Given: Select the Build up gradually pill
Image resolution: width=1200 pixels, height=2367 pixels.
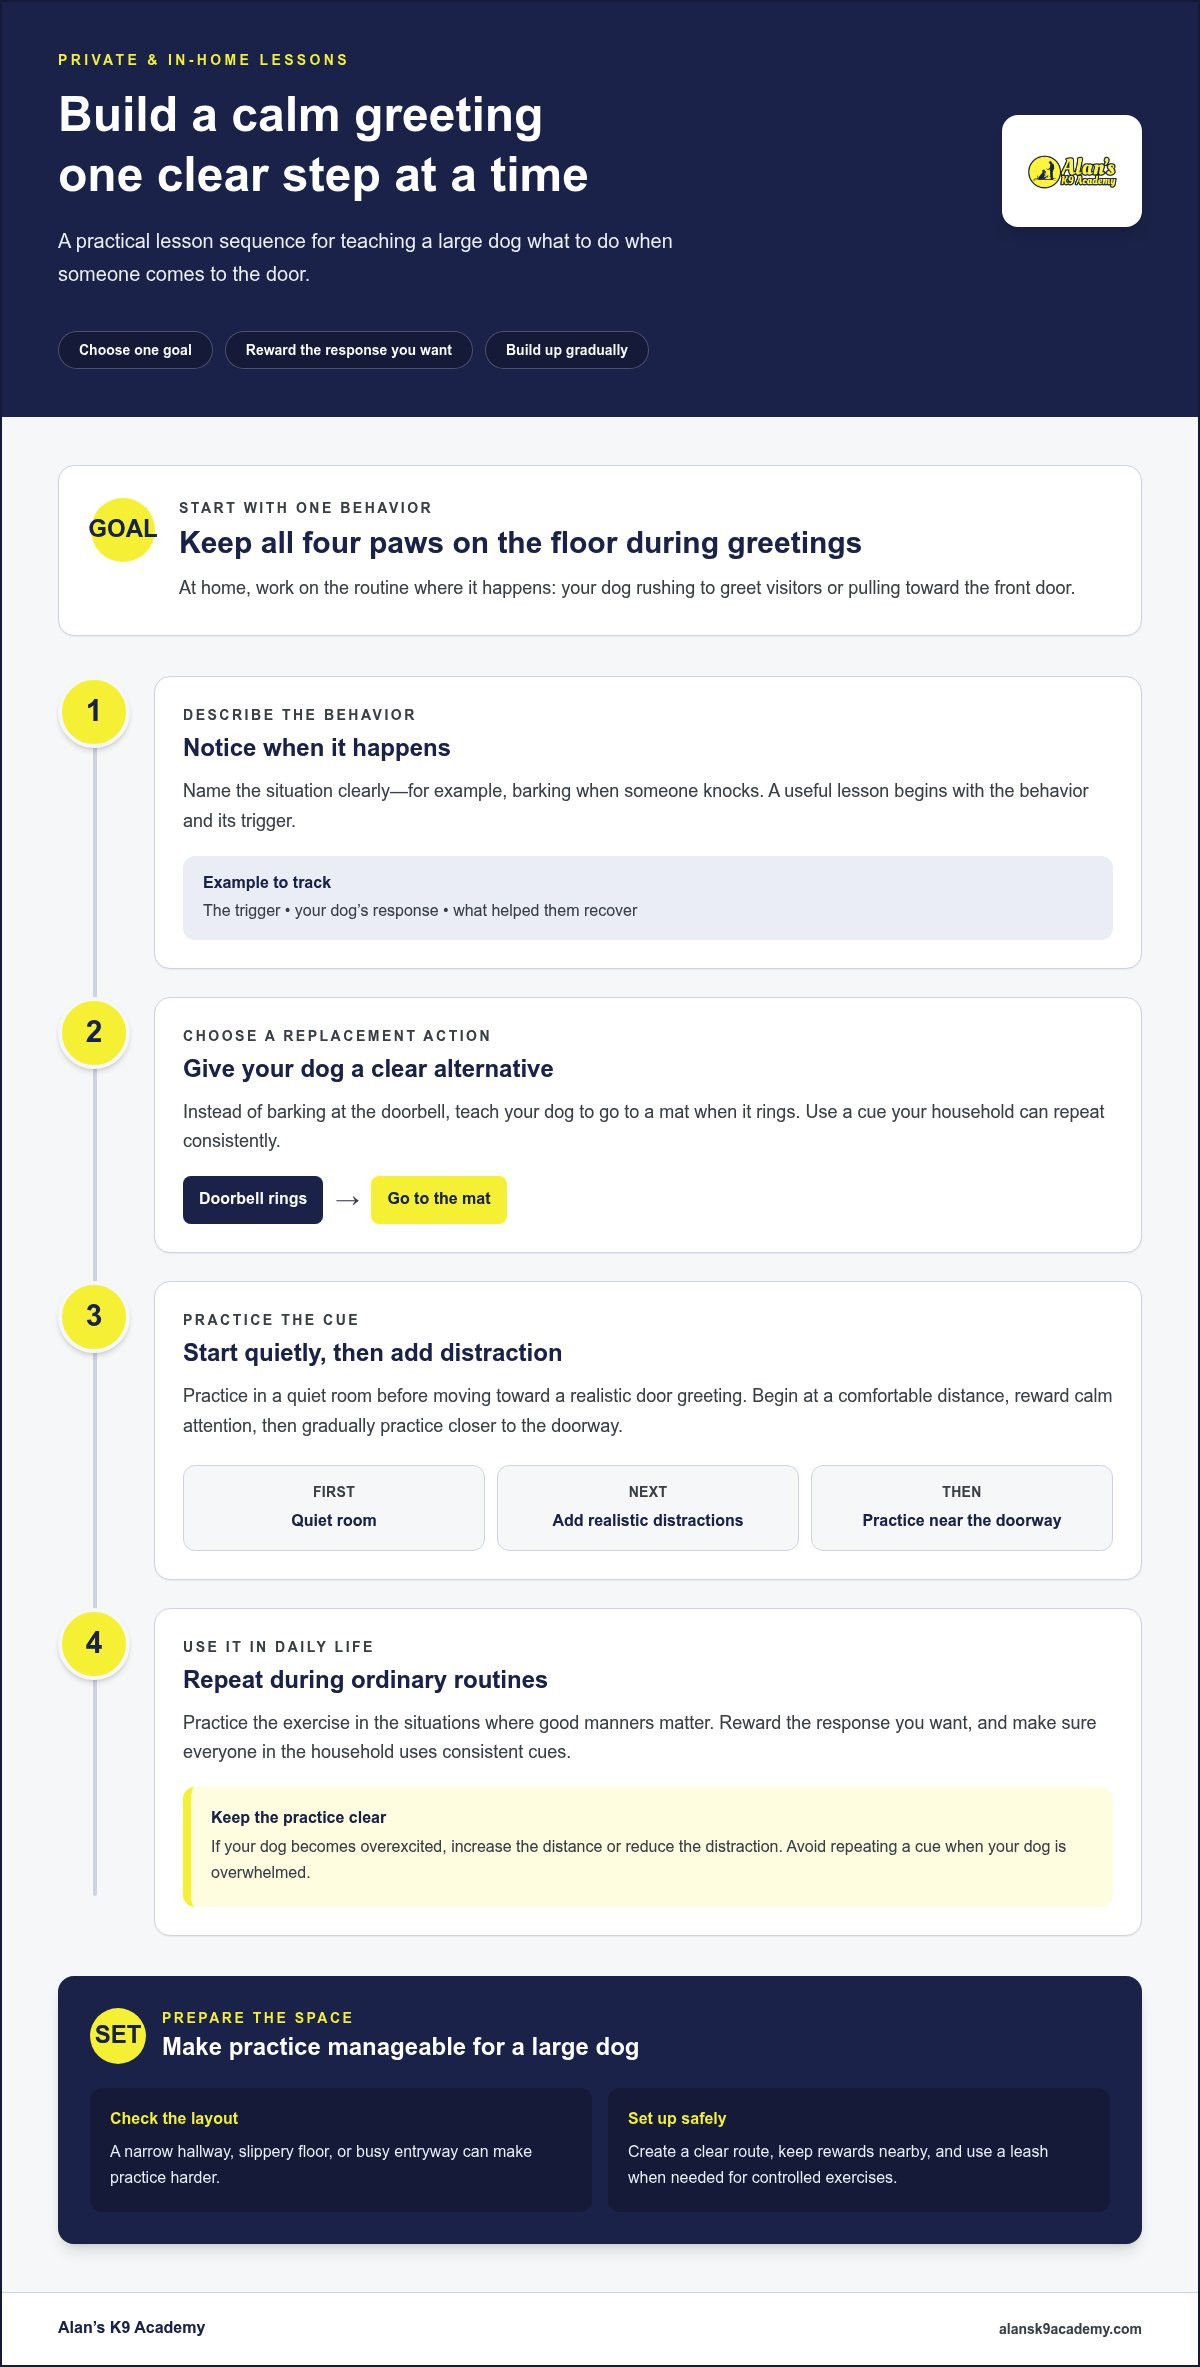Looking at the screenshot, I should tap(567, 350).
